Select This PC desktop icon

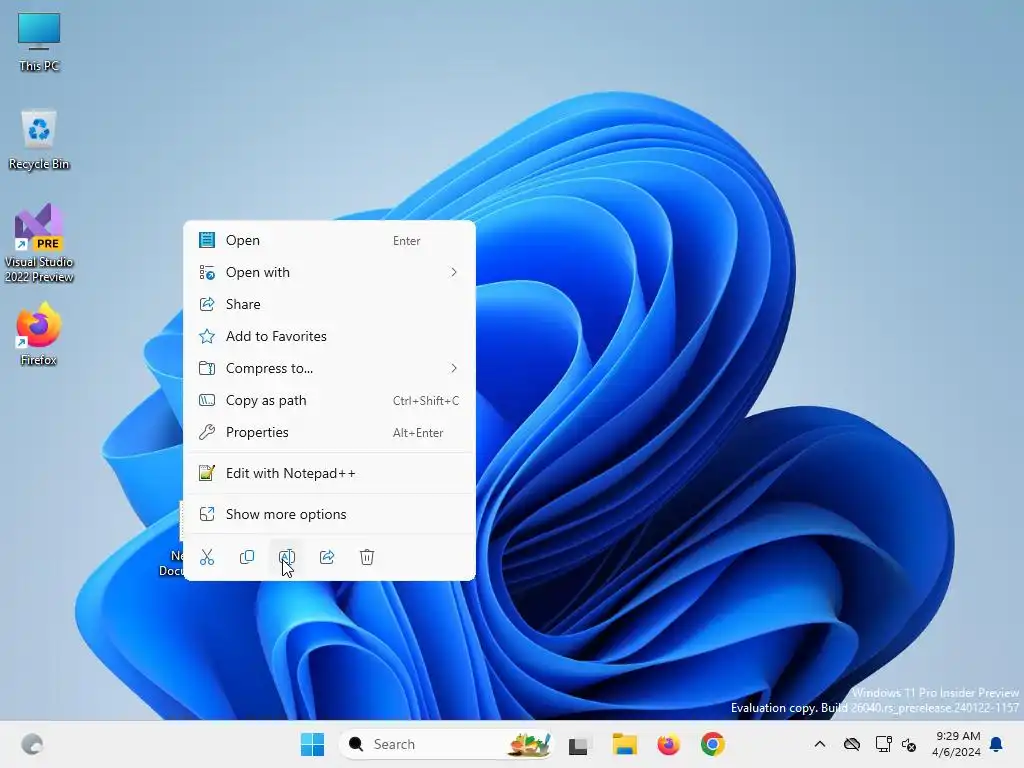39,42
